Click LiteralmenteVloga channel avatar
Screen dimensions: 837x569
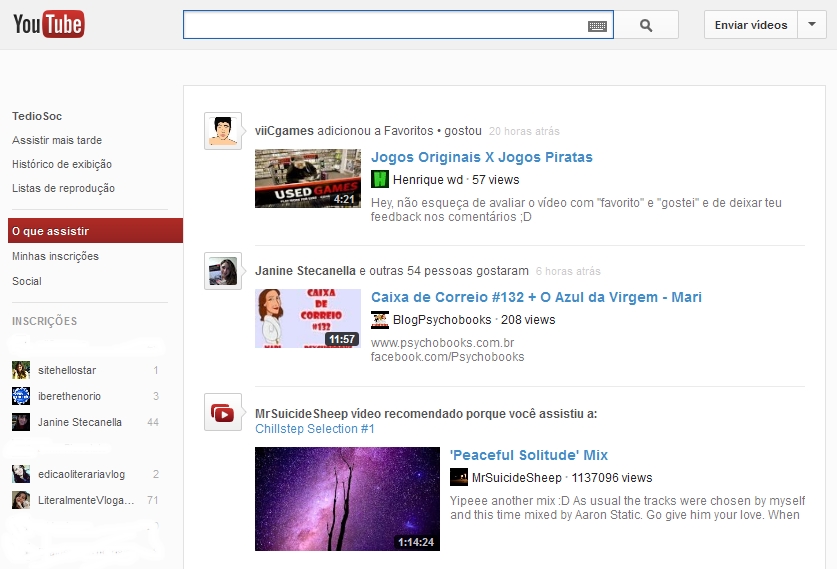(21, 500)
